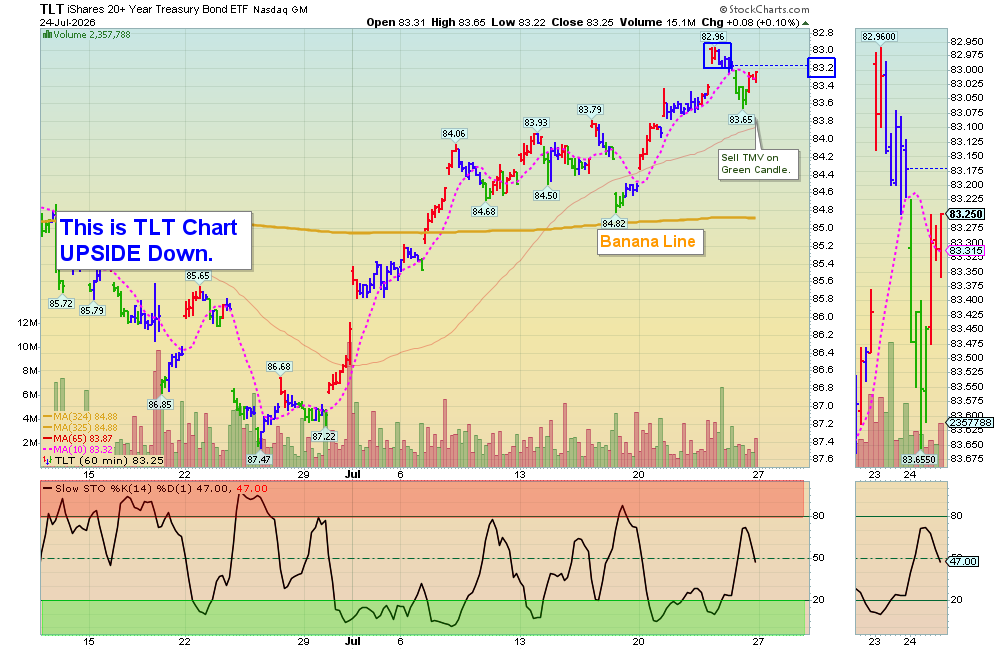Viewport: 1000px width, 650px height.
Task: Click the Volume 15.1M header value
Action: click(658, 22)
